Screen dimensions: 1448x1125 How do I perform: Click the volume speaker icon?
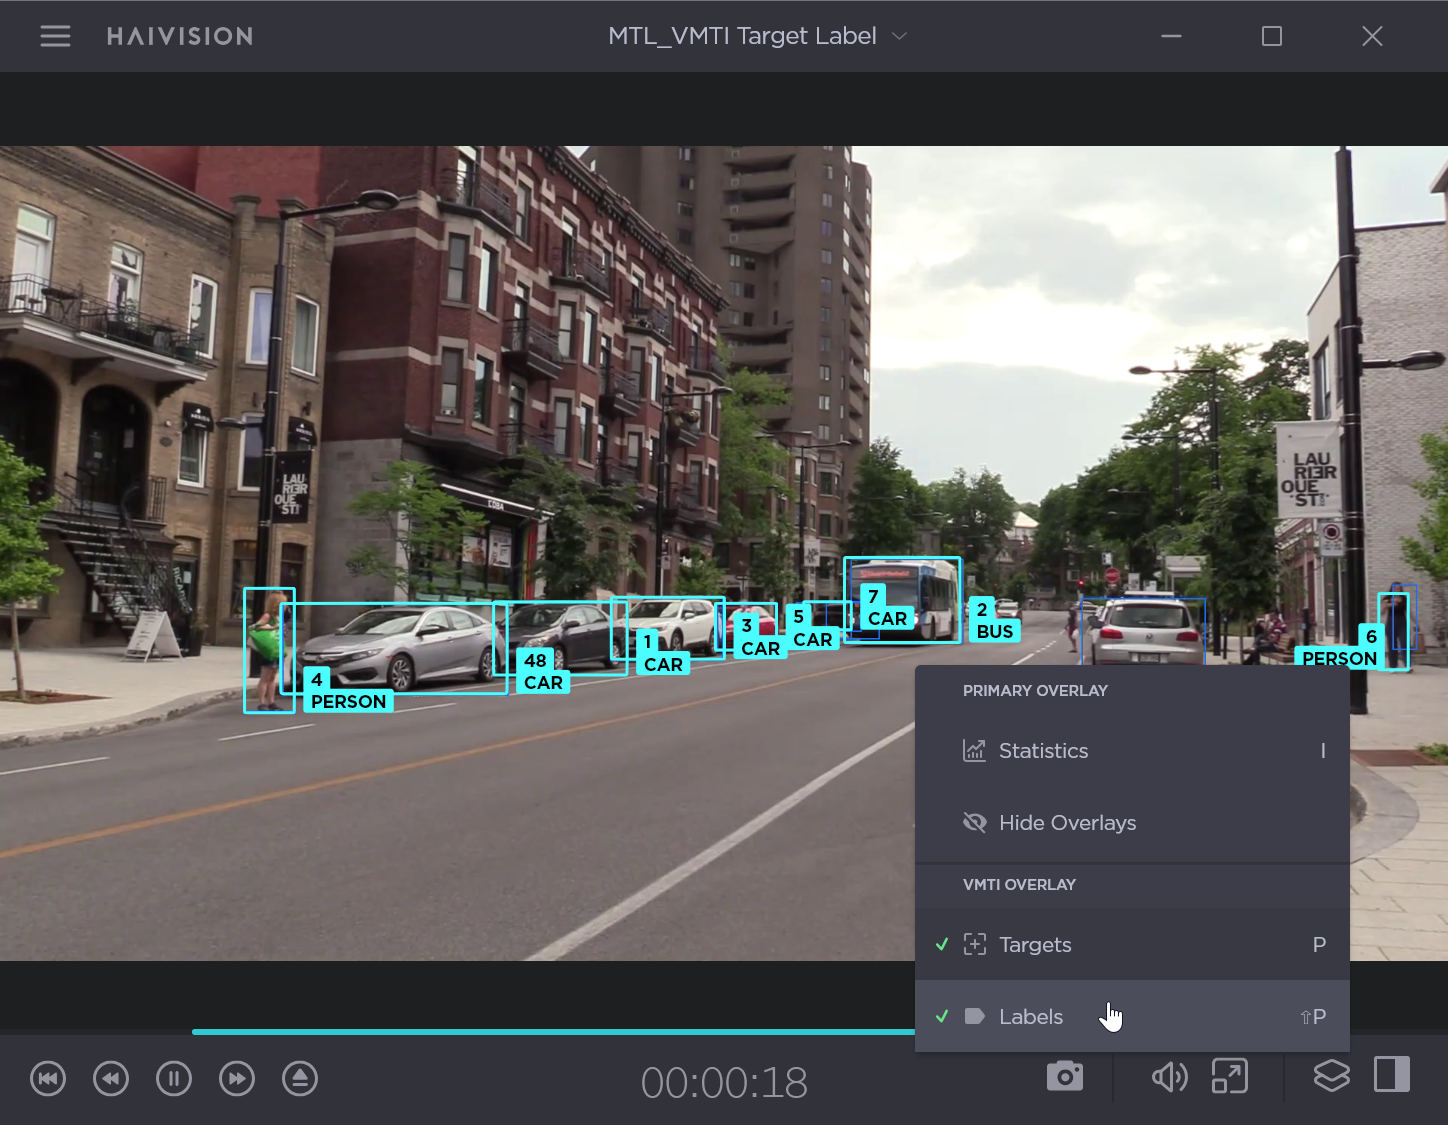tap(1168, 1077)
